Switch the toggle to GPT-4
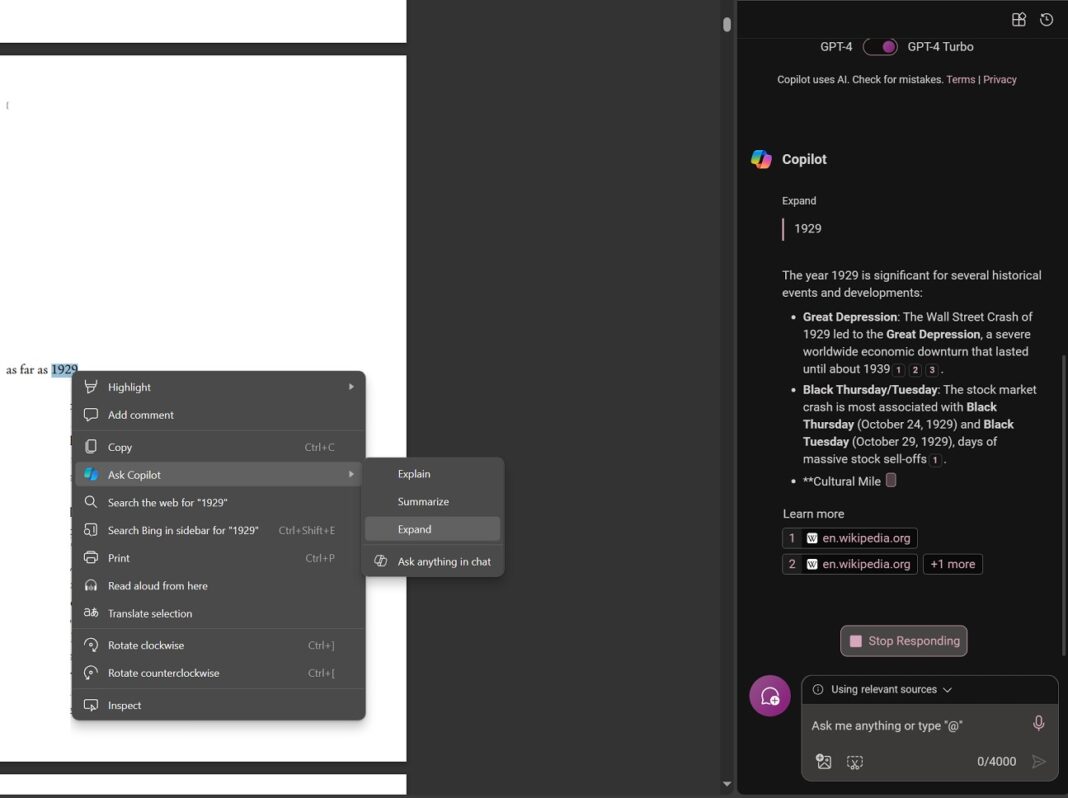 (880, 46)
